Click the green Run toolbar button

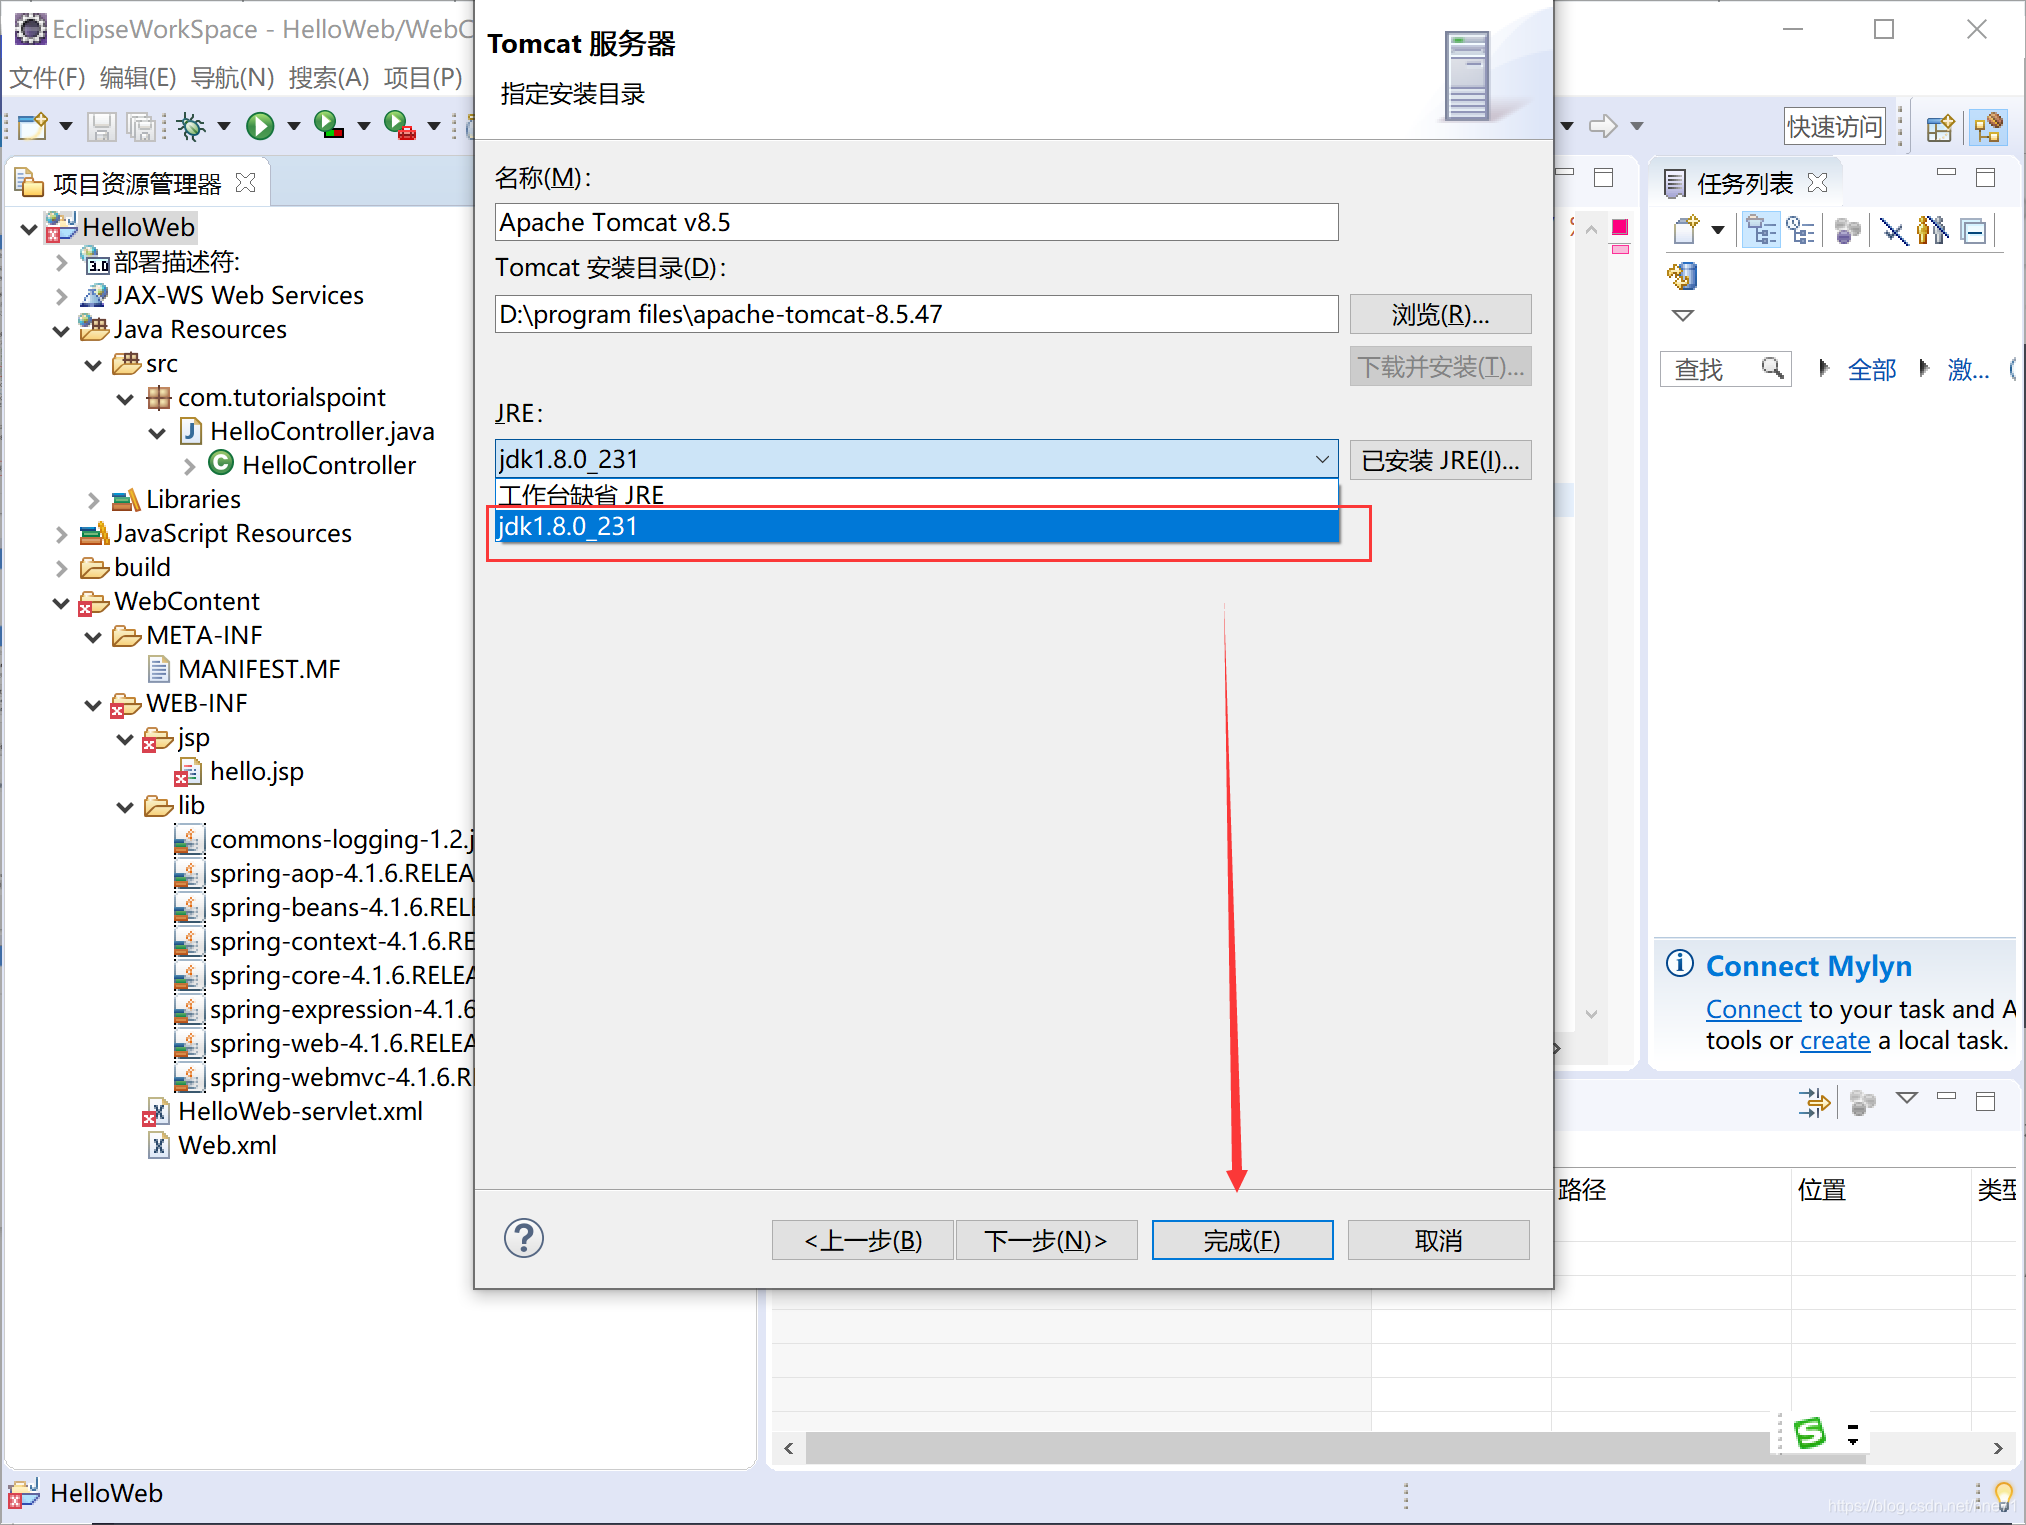pyautogui.click(x=260, y=126)
